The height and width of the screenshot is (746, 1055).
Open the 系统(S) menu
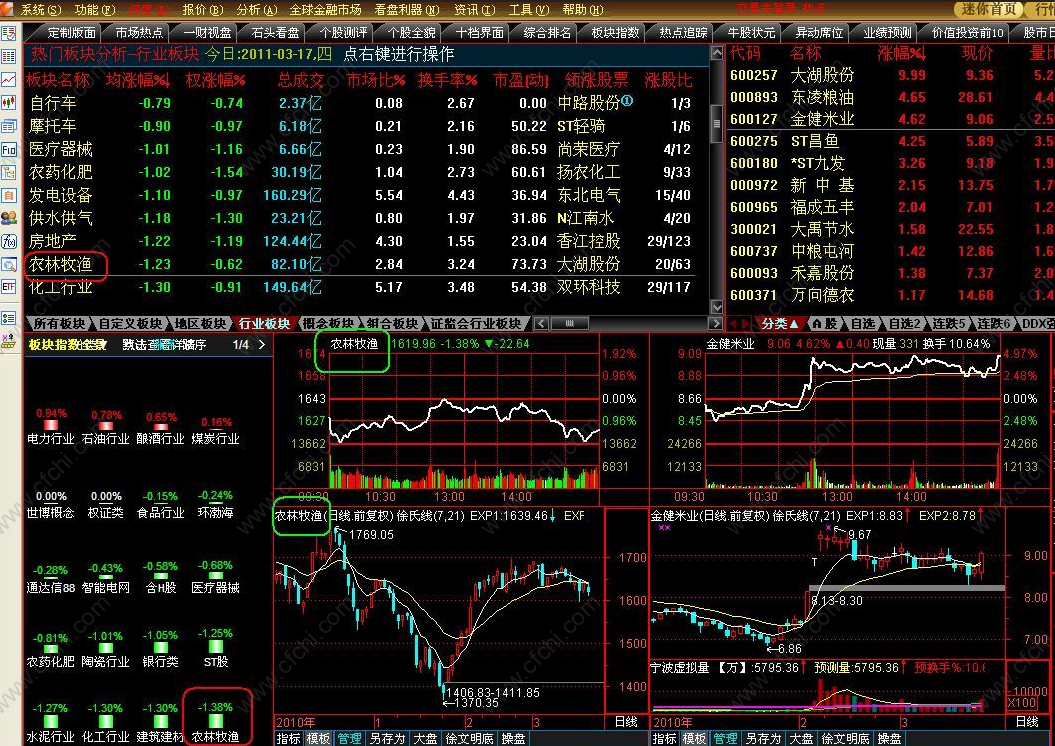pos(40,9)
